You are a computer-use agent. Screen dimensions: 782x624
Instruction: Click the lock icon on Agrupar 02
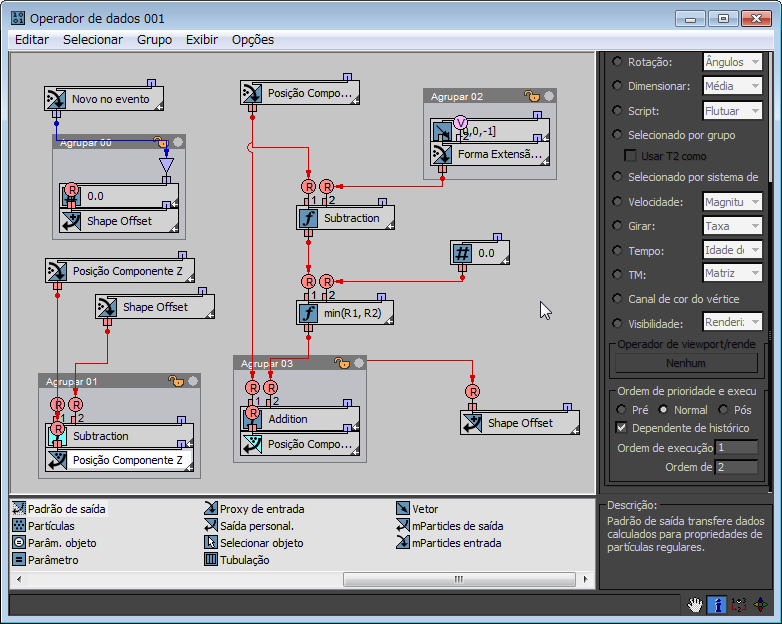532,96
